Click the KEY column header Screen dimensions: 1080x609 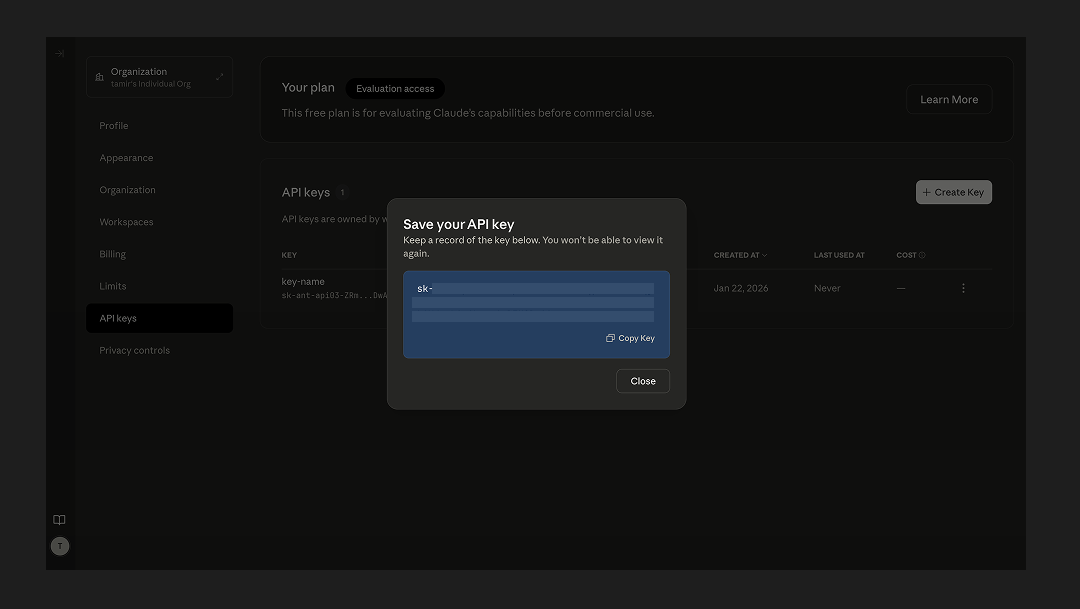pos(289,255)
